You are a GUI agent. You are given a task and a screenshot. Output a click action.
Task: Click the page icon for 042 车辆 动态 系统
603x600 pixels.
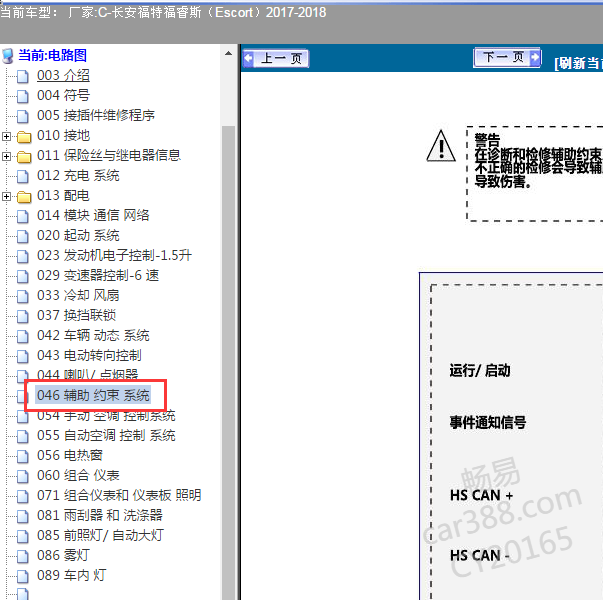pos(23,336)
